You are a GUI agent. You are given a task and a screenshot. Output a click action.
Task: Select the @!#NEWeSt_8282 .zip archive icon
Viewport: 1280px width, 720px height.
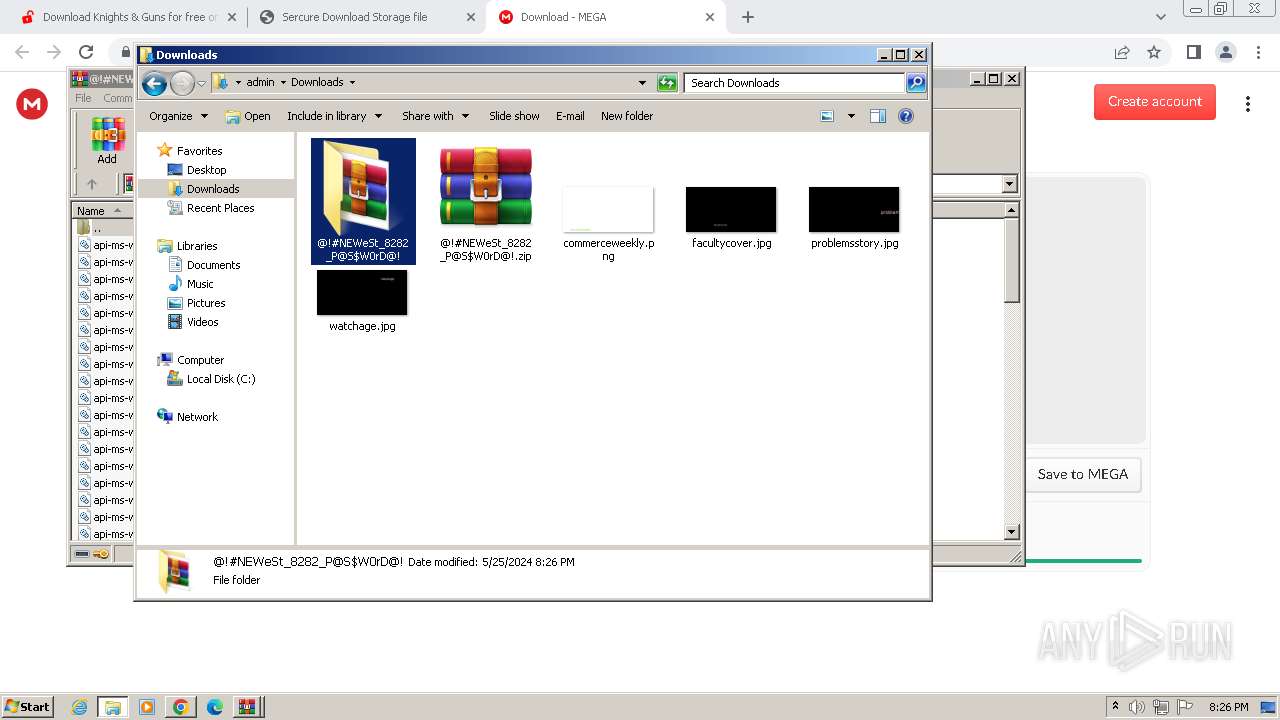[x=486, y=189]
